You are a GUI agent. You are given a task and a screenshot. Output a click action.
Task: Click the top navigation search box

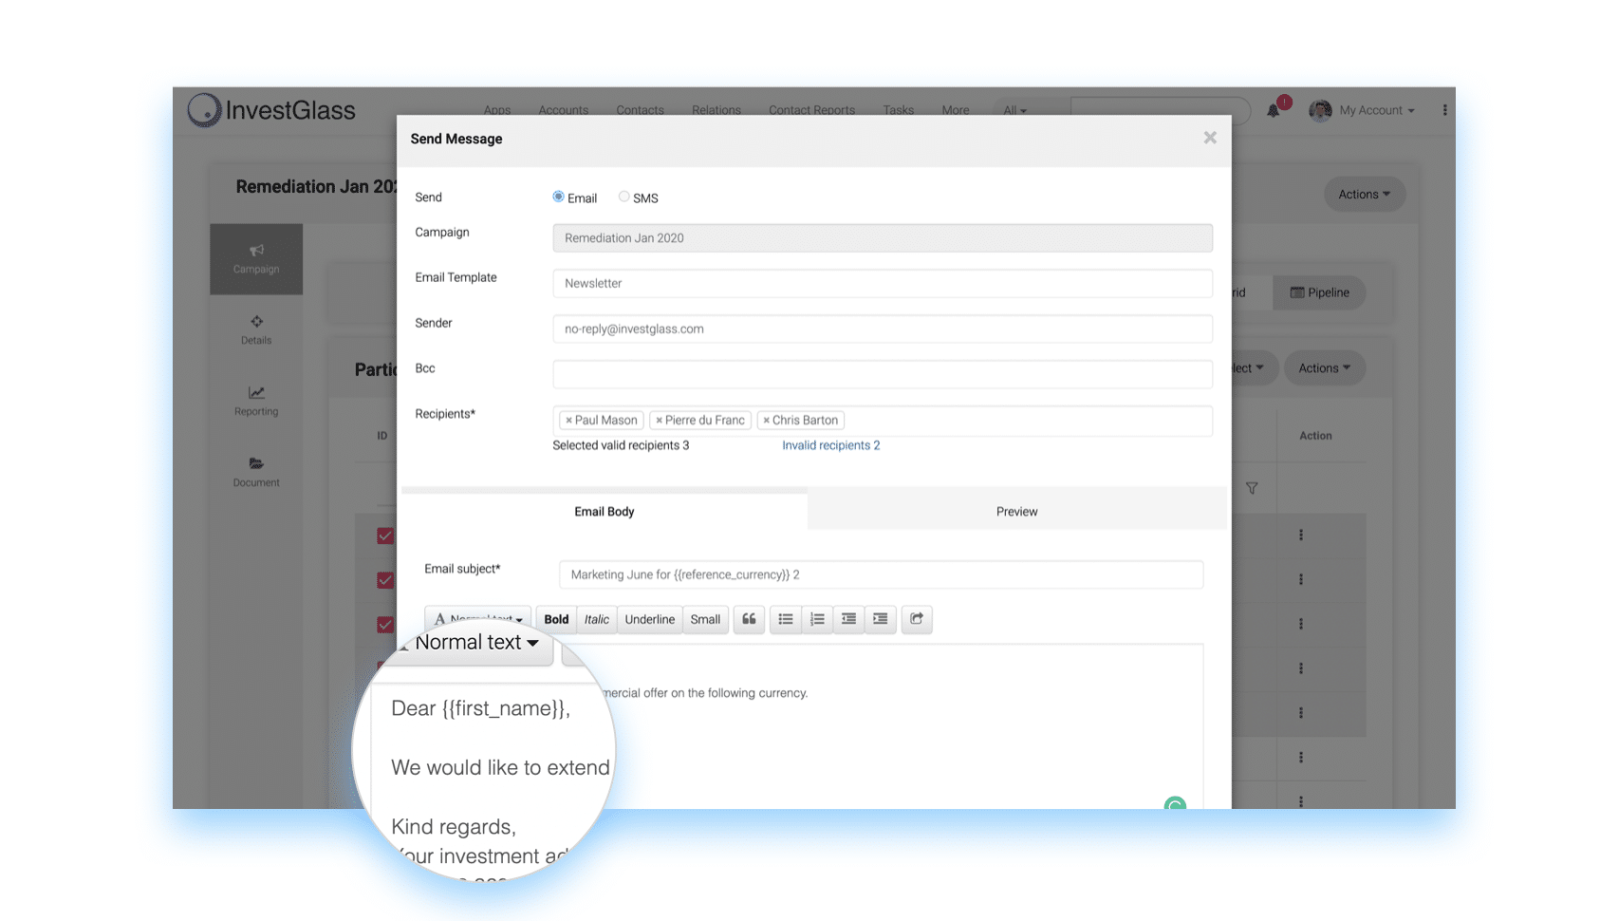[1160, 110]
